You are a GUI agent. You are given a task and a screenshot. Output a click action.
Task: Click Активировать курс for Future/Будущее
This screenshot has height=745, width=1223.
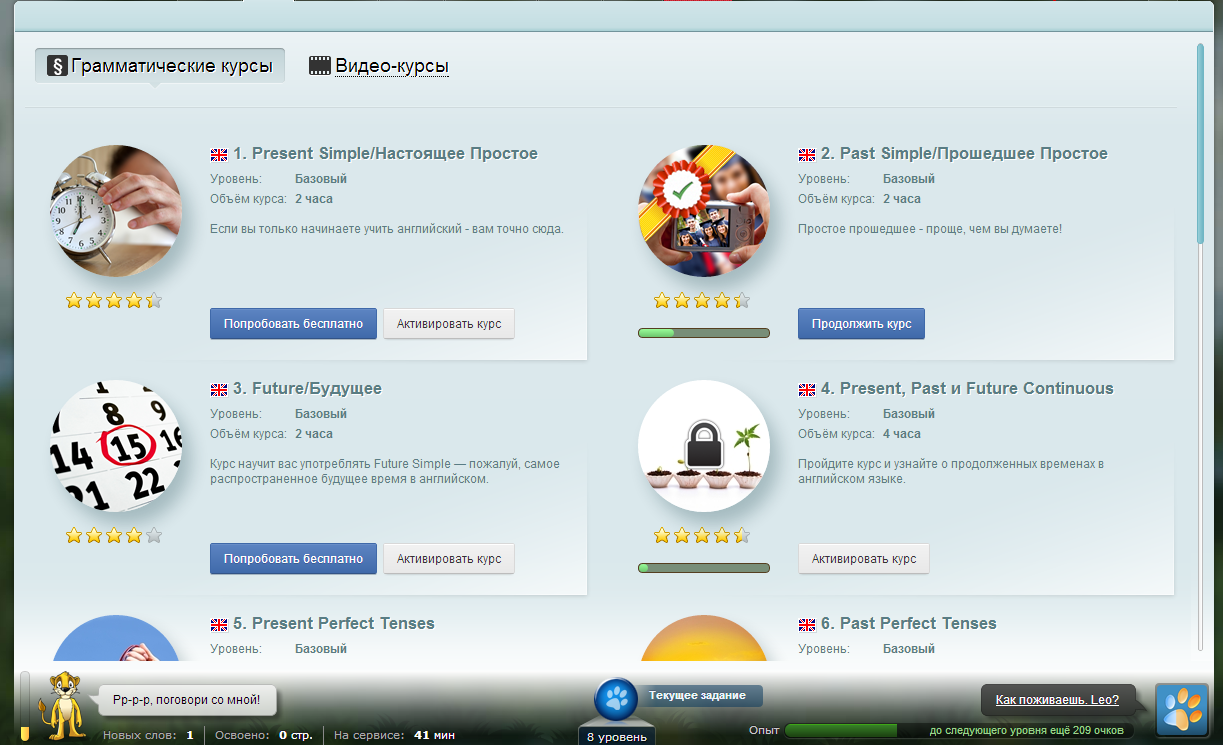pos(449,559)
